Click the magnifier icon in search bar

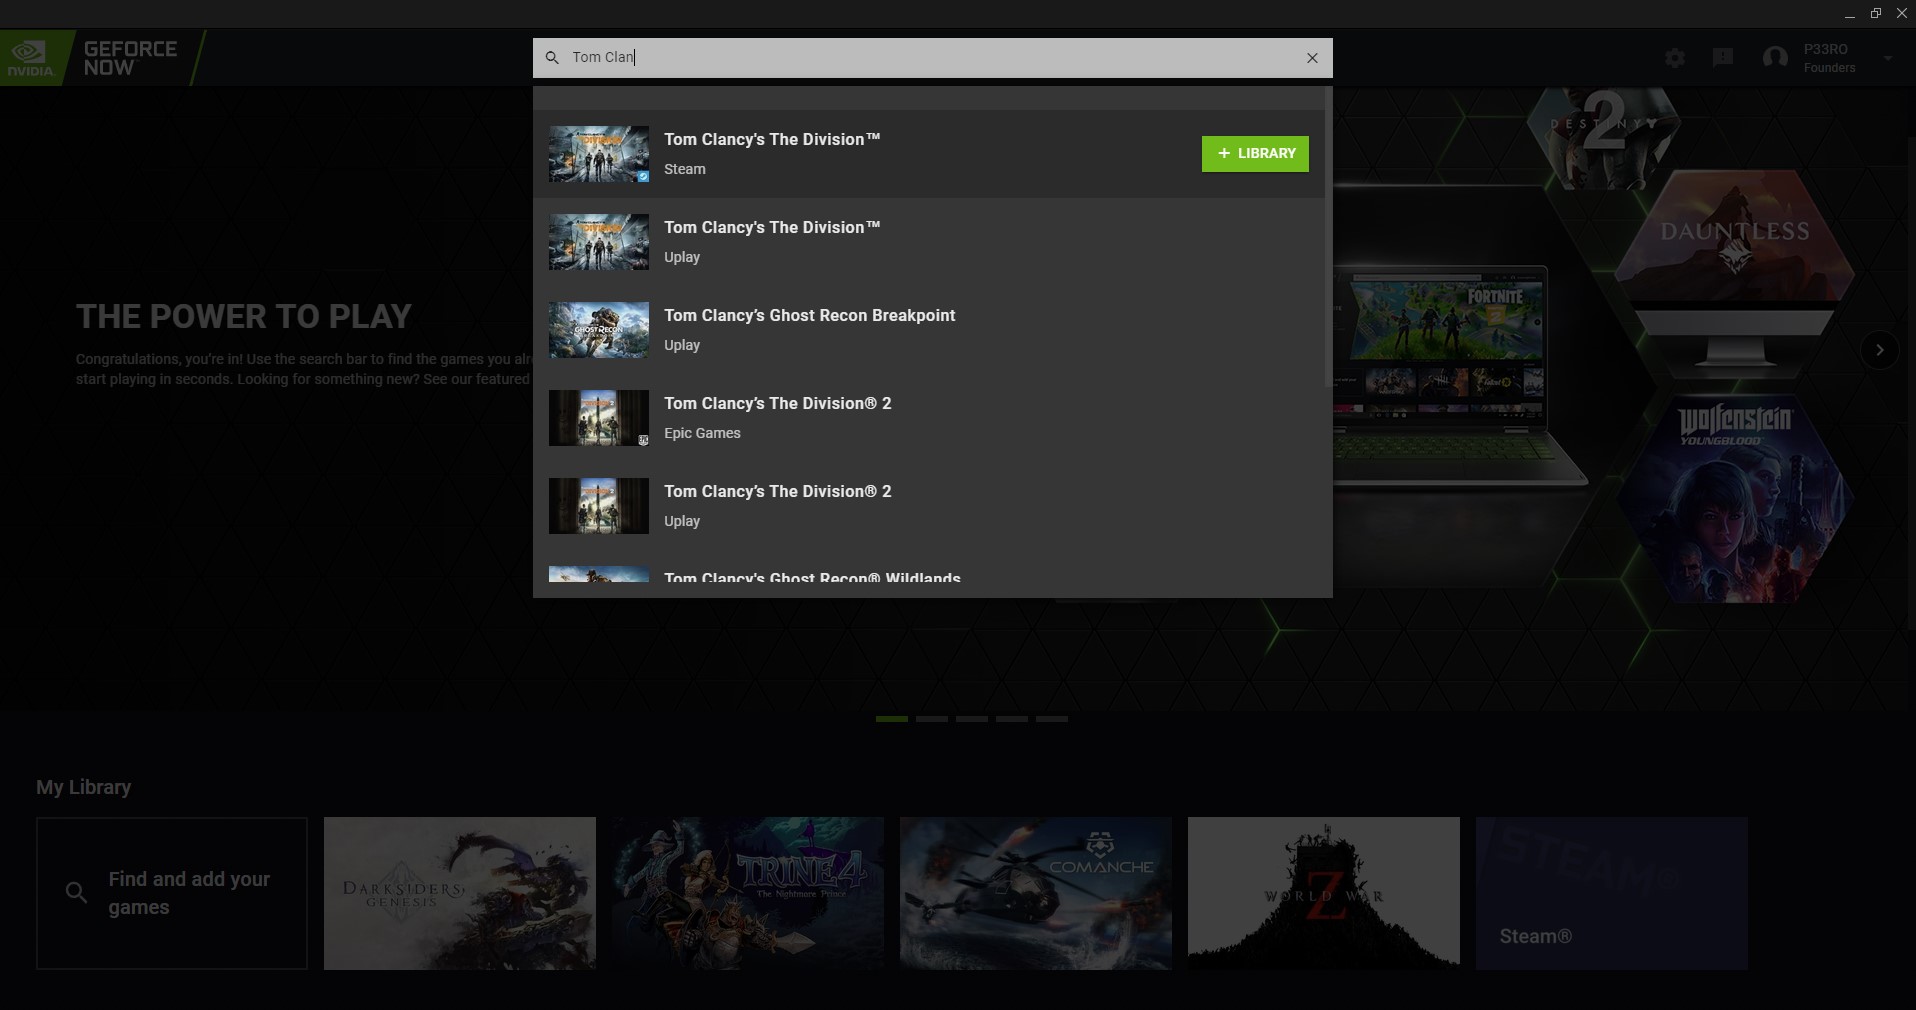551,58
